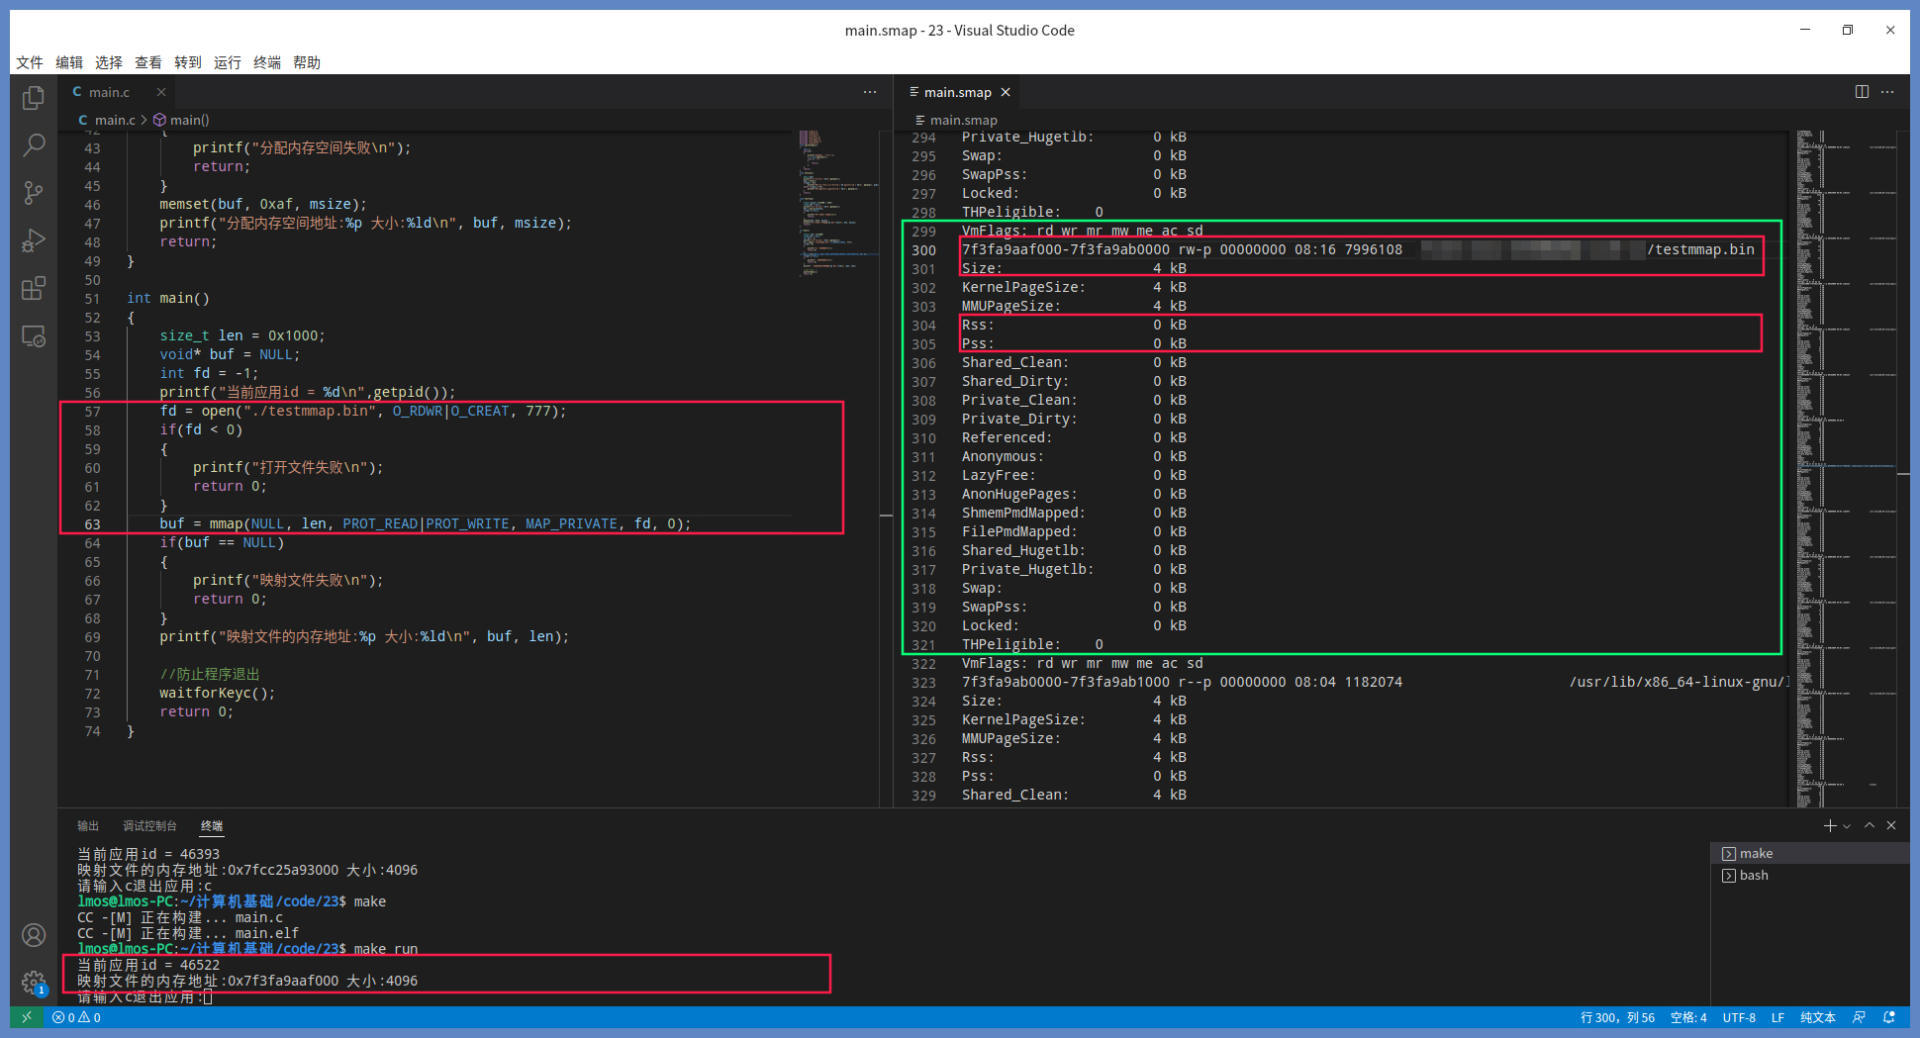Open the Explorer view in activity bar
This screenshot has height=1038, width=1920.
click(x=34, y=97)
